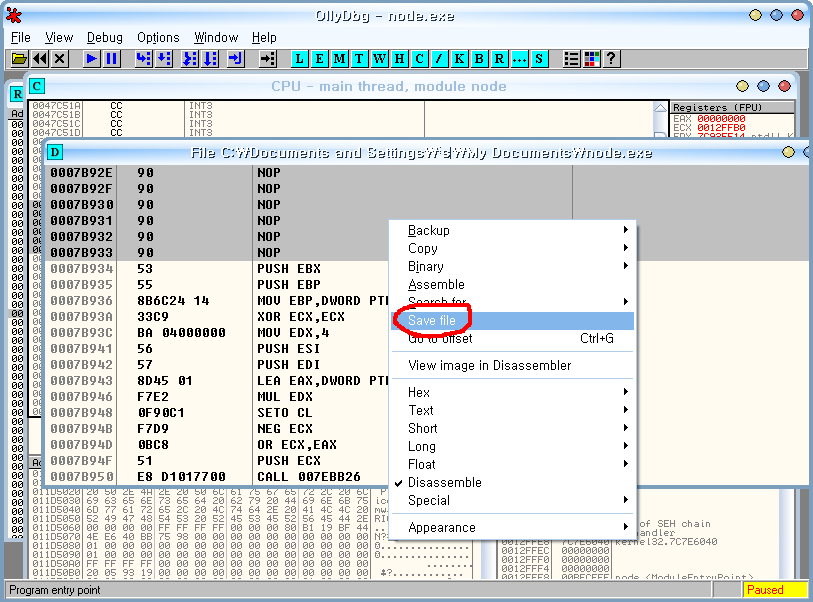Image resolution: width=813 pixels, height=602 pixels.
Task: Select MOV EDX,4 instruction row
Action: [x=218, y=333]
